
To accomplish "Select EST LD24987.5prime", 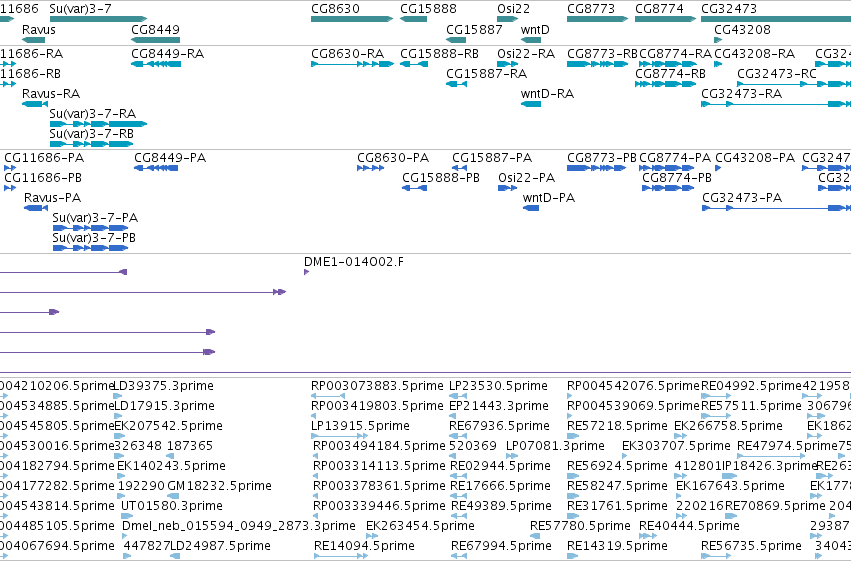I will coord(220,546).
